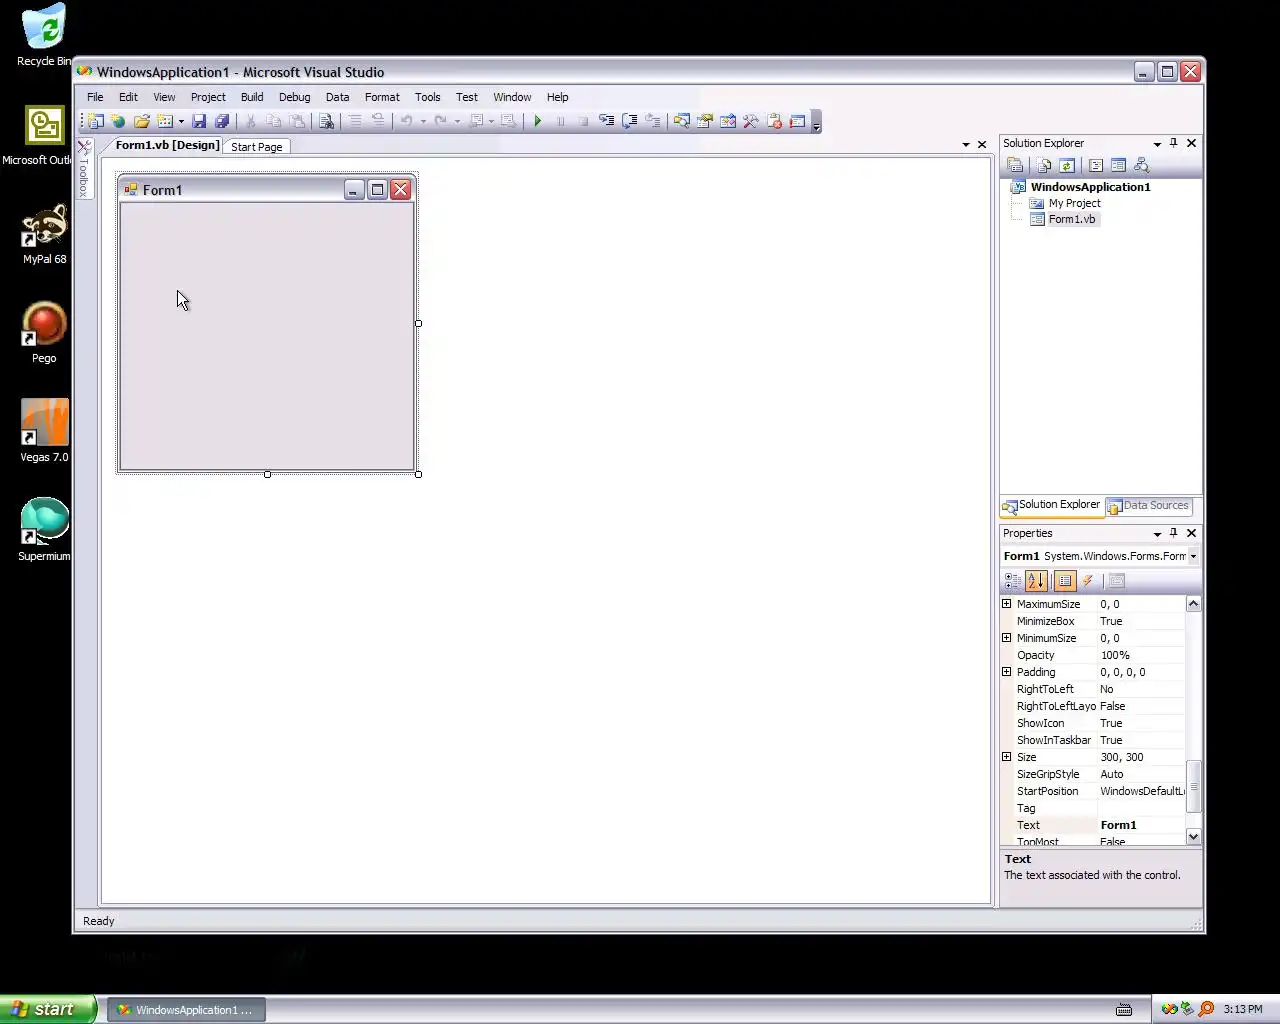This screenshot has height=1024, width=1280.
Task: Open Solution Explorer from the main toolbar
Action: [682, 121]
